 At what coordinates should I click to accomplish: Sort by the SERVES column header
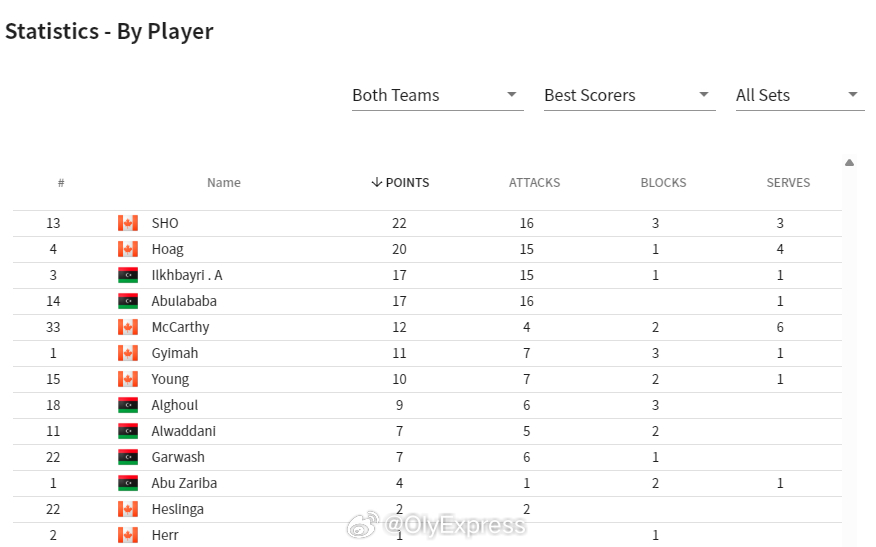788,183
